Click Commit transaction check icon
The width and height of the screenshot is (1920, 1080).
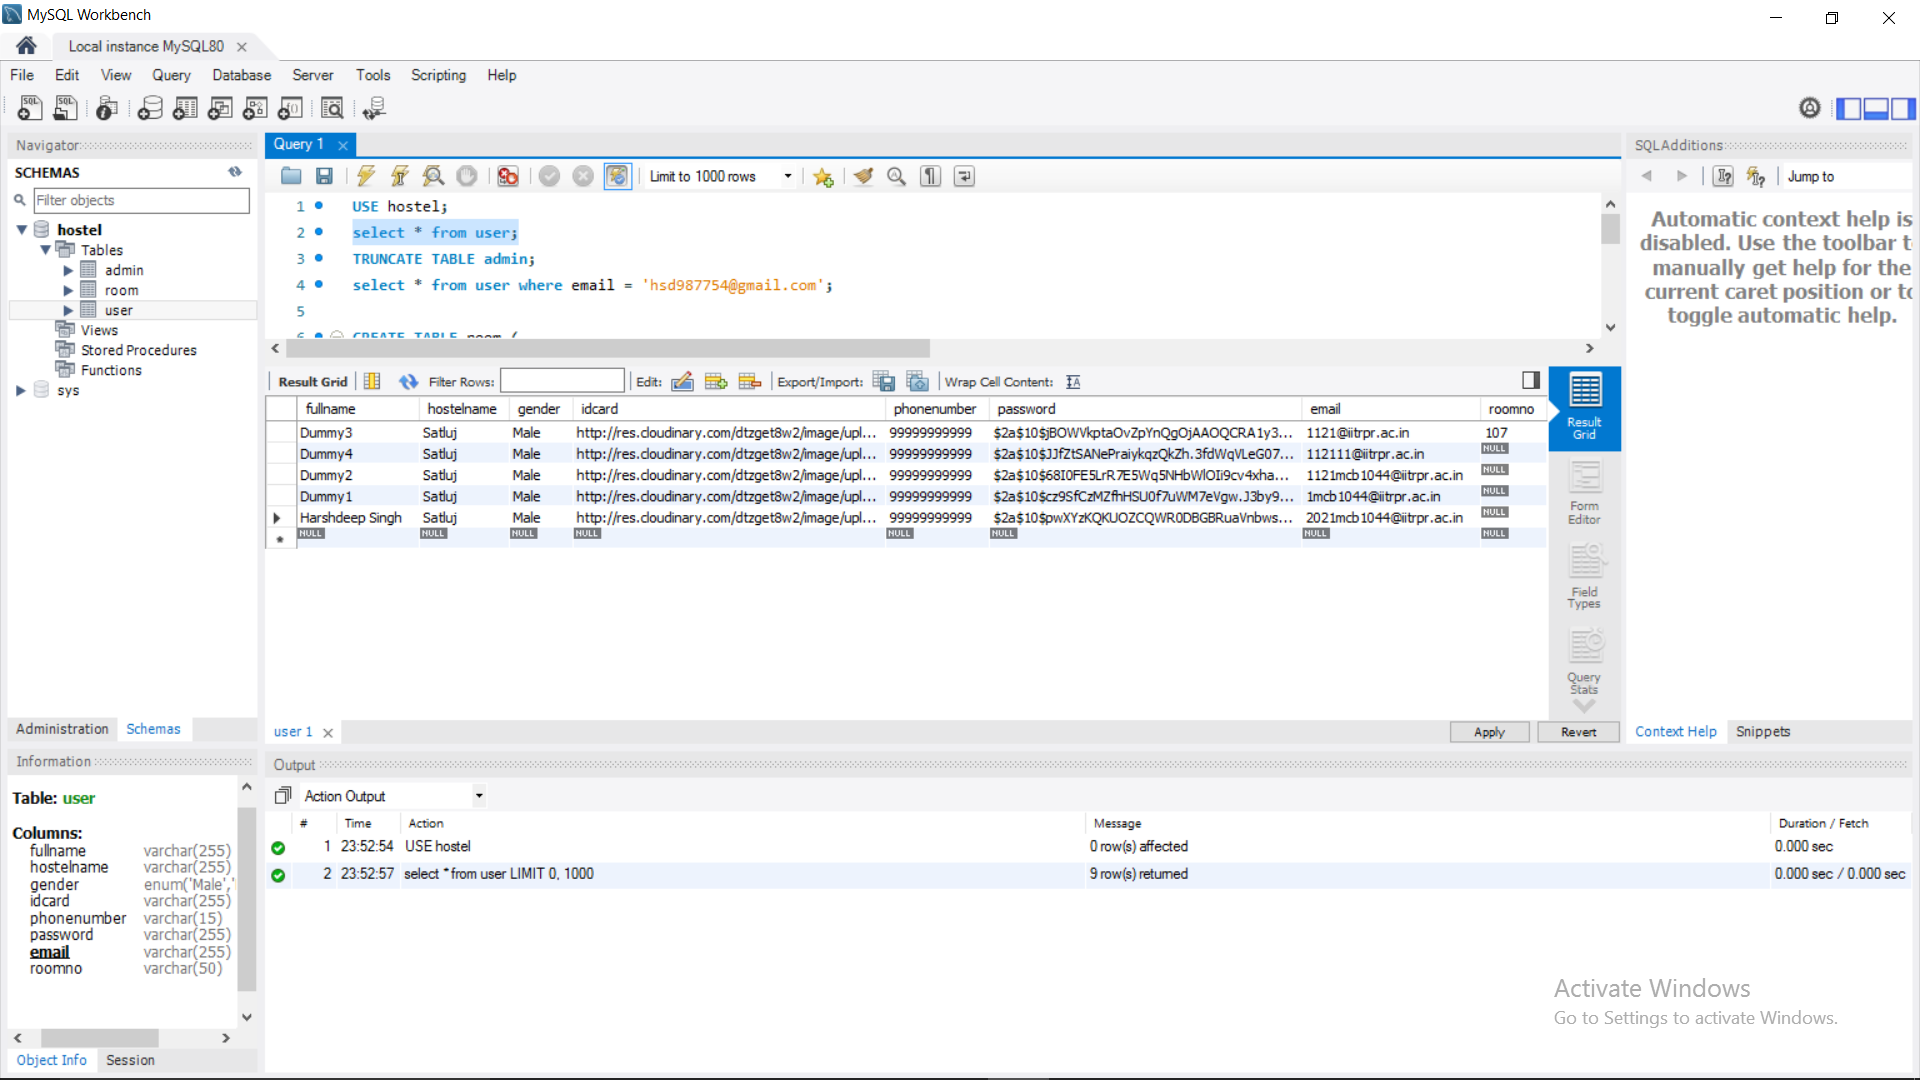point(549,176)
